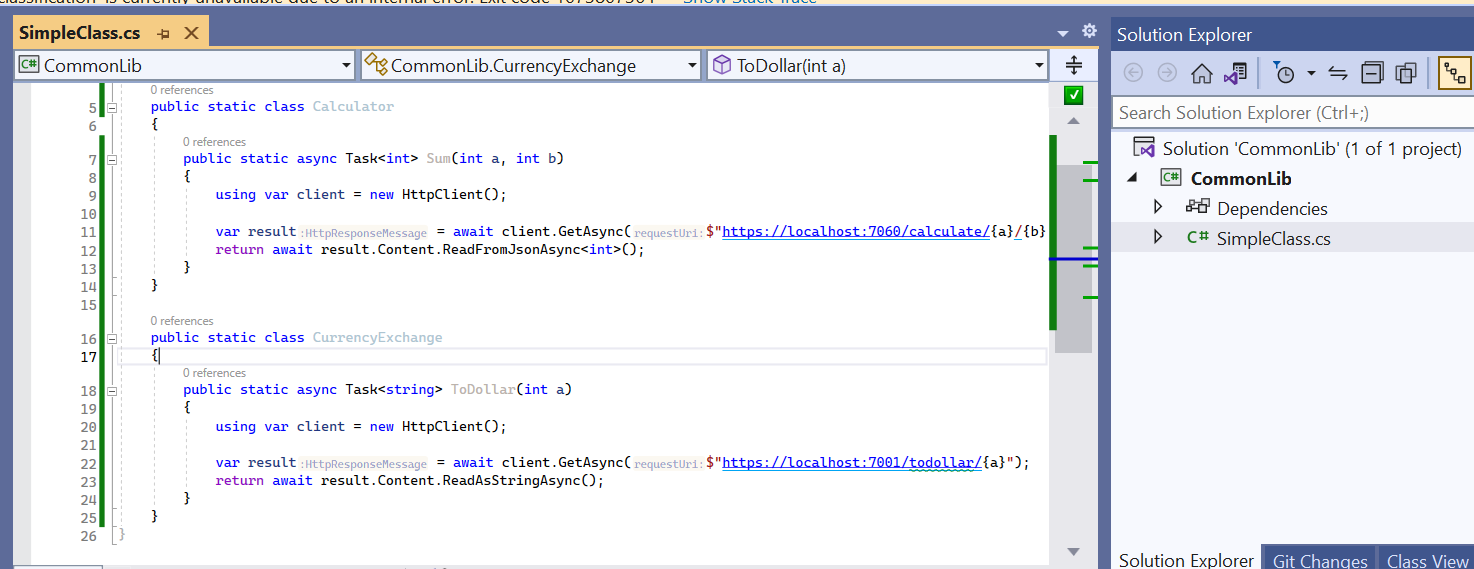This screenshot has height=569, width=1474.
Task: Click the Show All Files icon
Action: (x=1406, y=73)
